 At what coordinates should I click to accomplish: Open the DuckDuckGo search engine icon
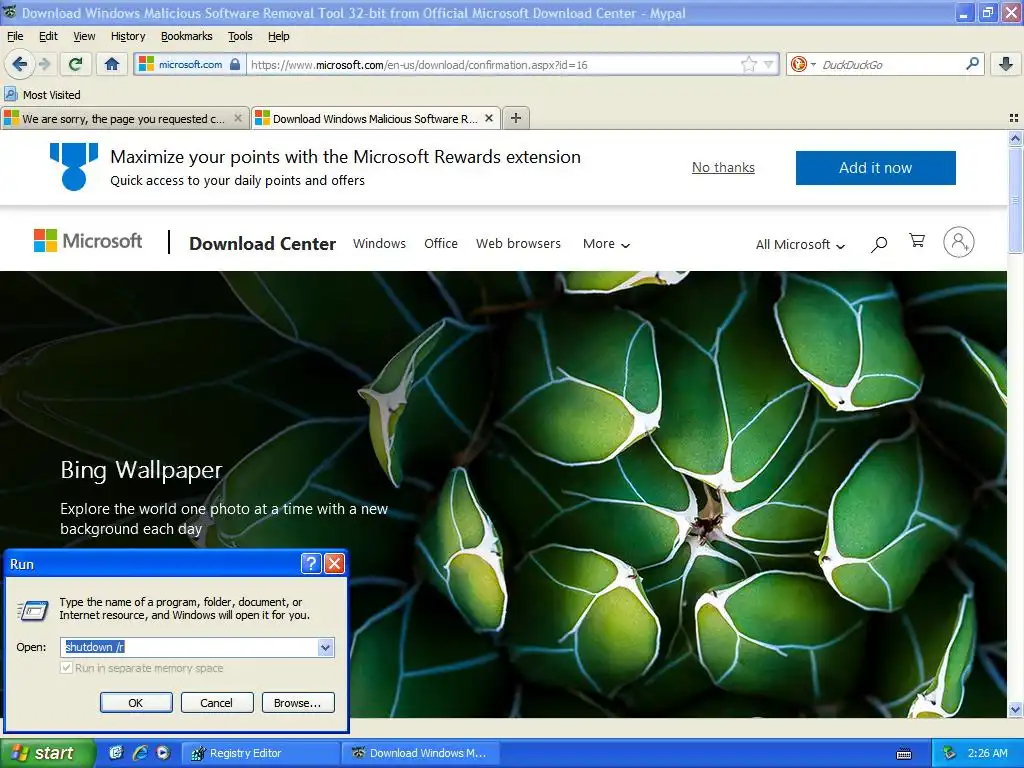point(798,64)
